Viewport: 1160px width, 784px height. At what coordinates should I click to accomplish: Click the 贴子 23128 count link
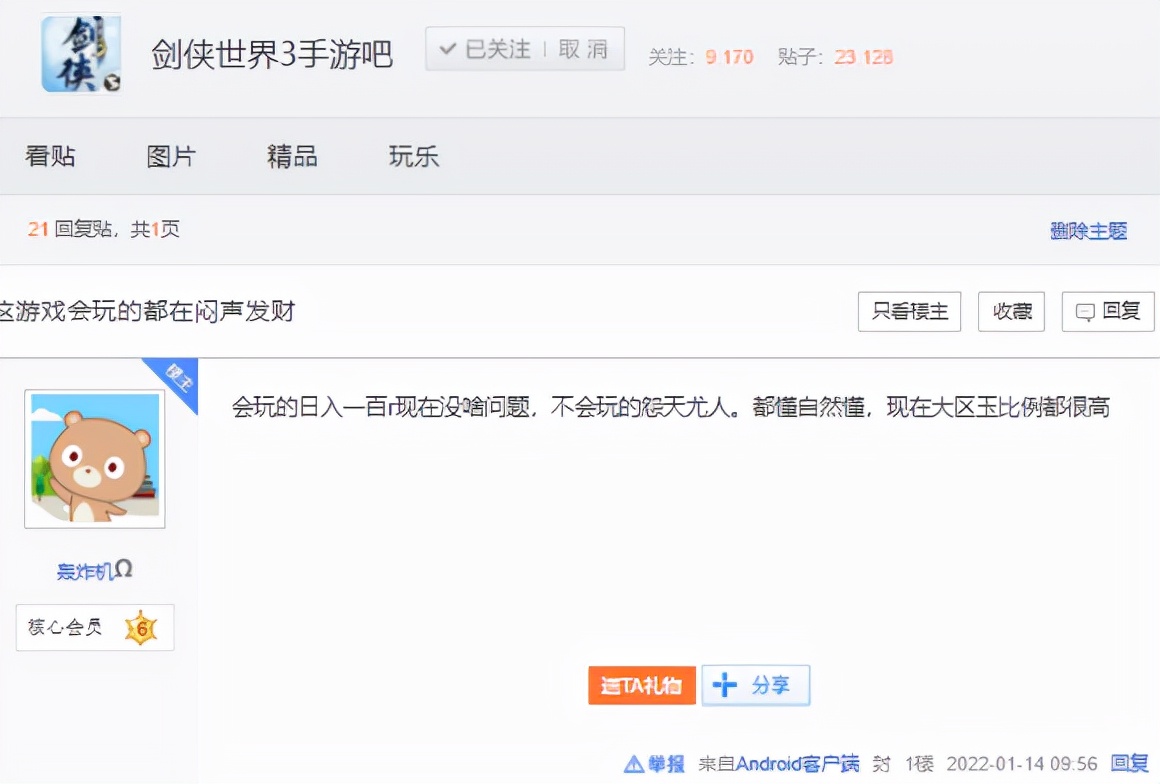864,58
